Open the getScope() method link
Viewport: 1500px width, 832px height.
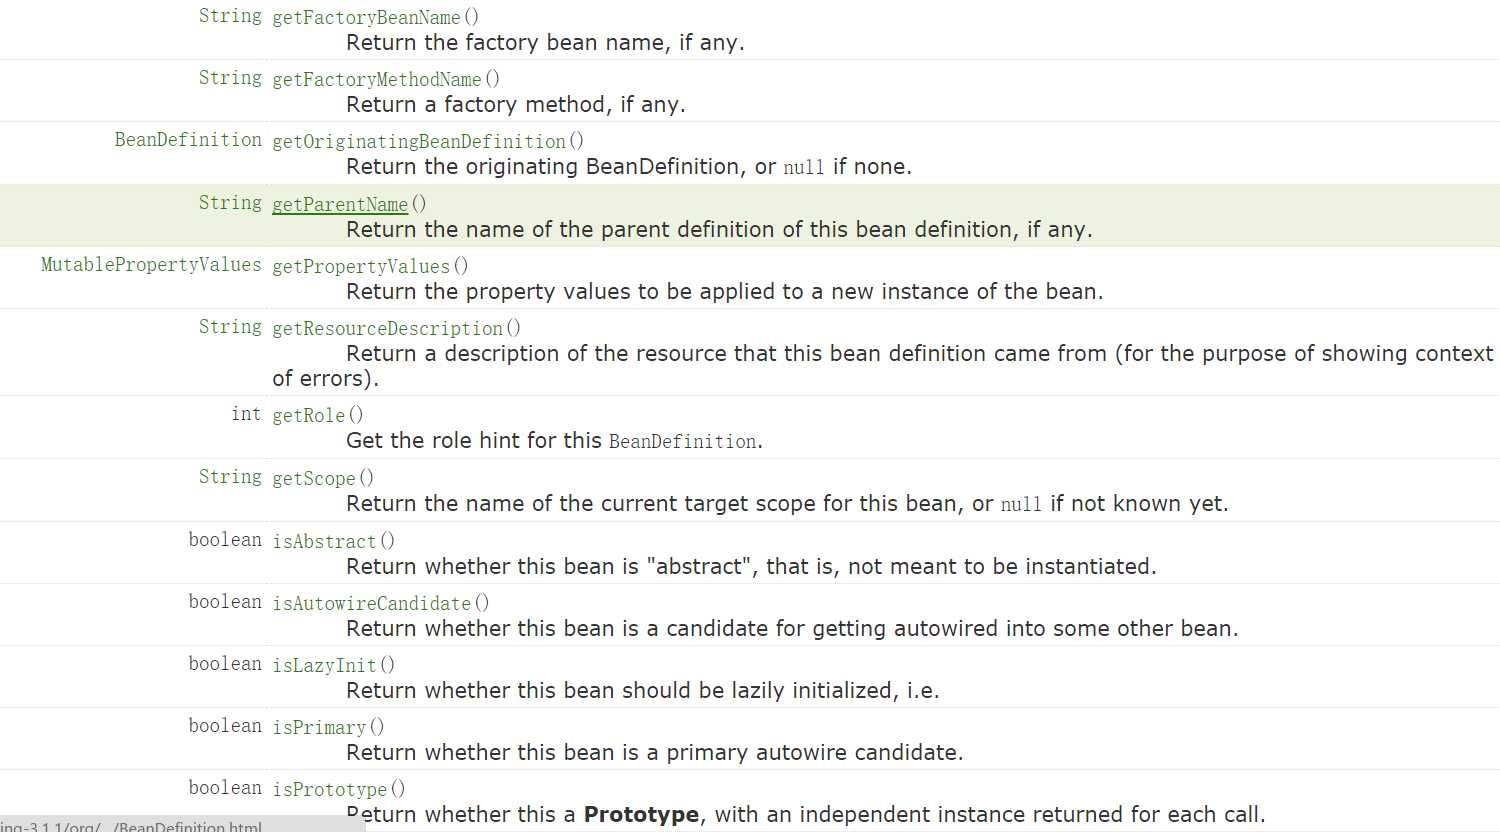click(x=314, y=478)
